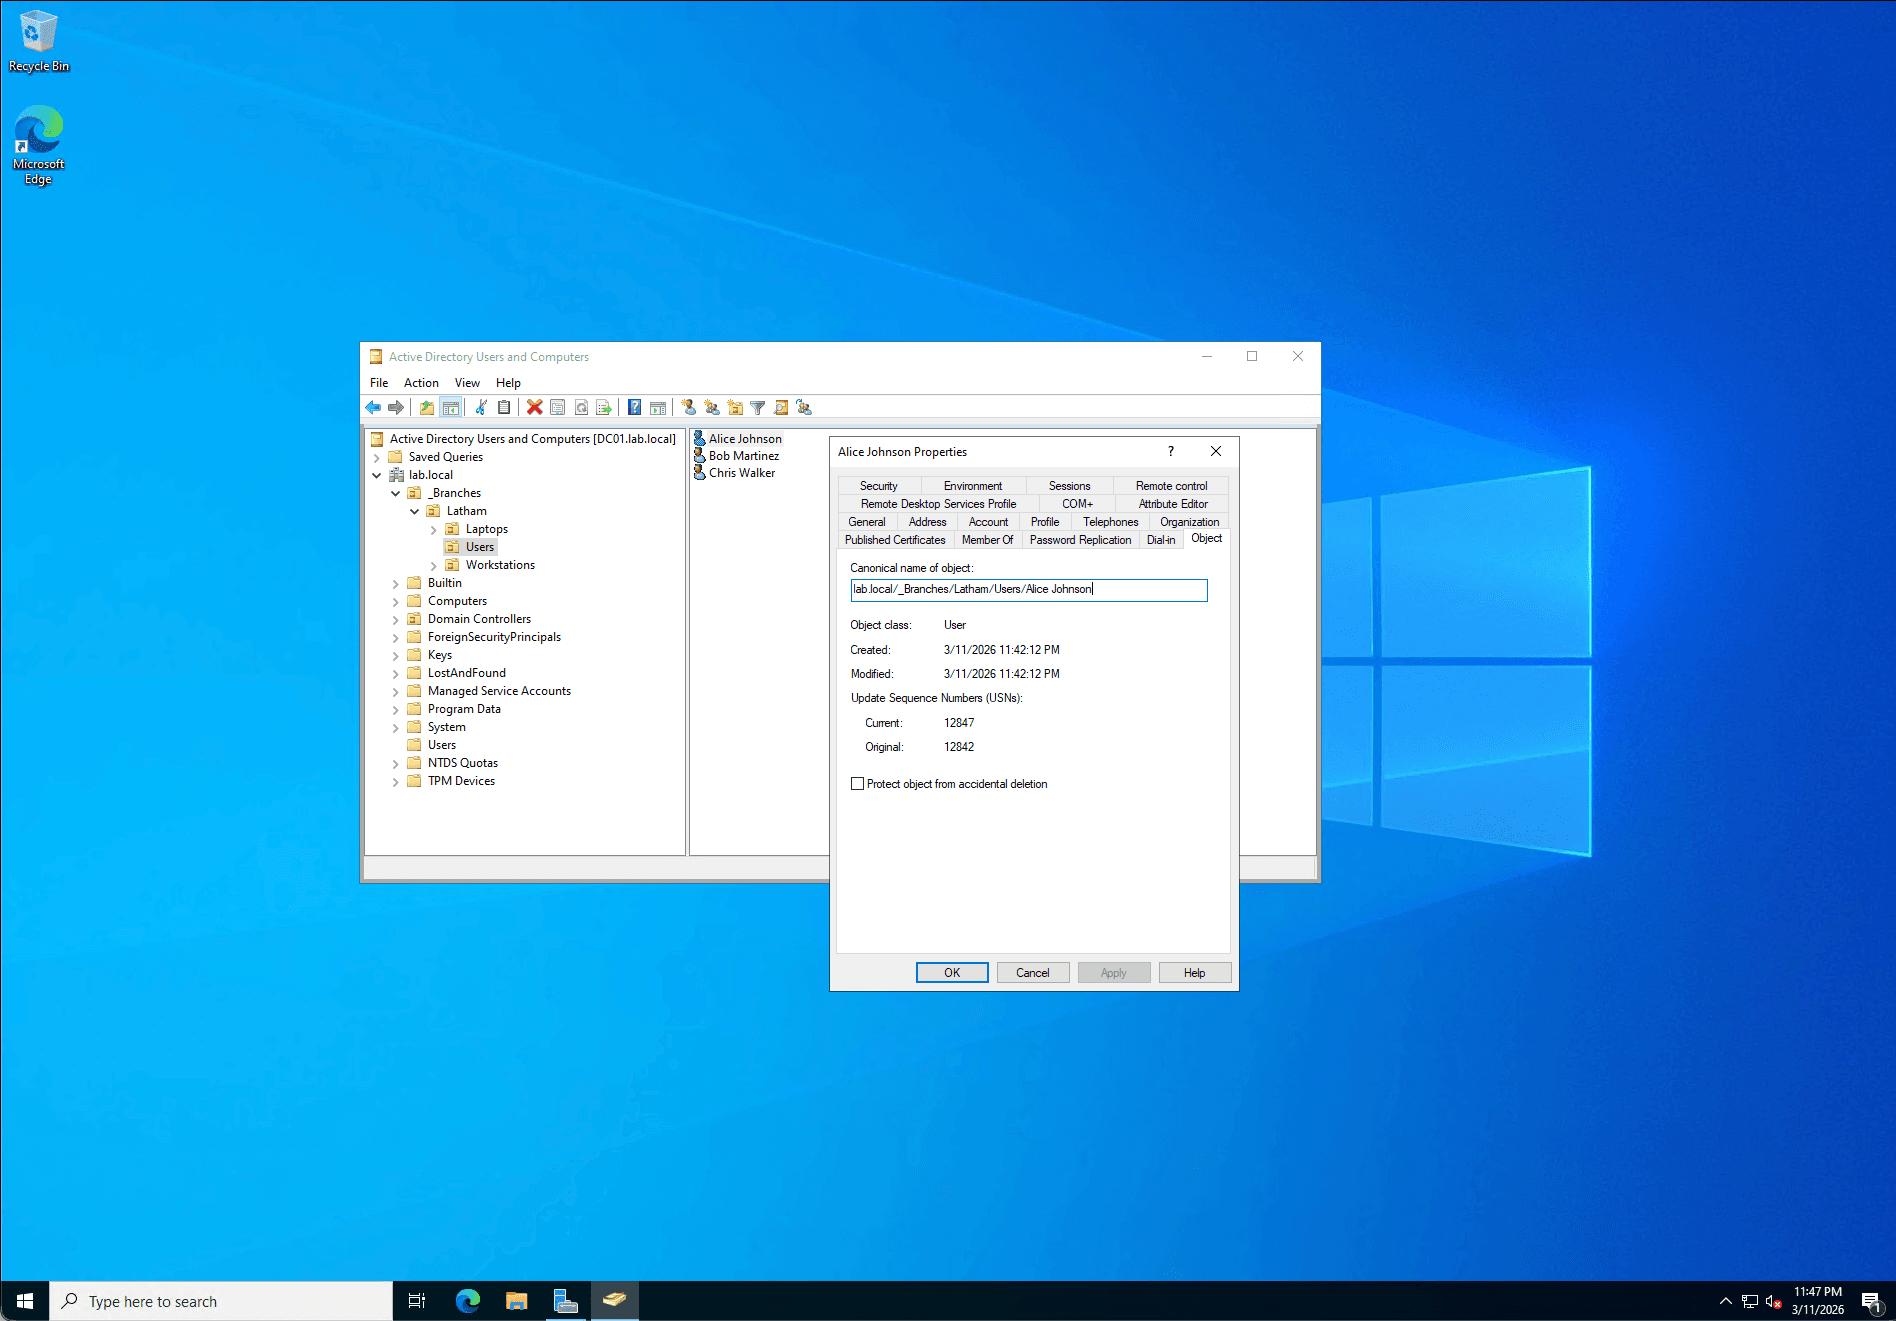
Task: Enable Protect object from accidental deletion
Action: 857,784
